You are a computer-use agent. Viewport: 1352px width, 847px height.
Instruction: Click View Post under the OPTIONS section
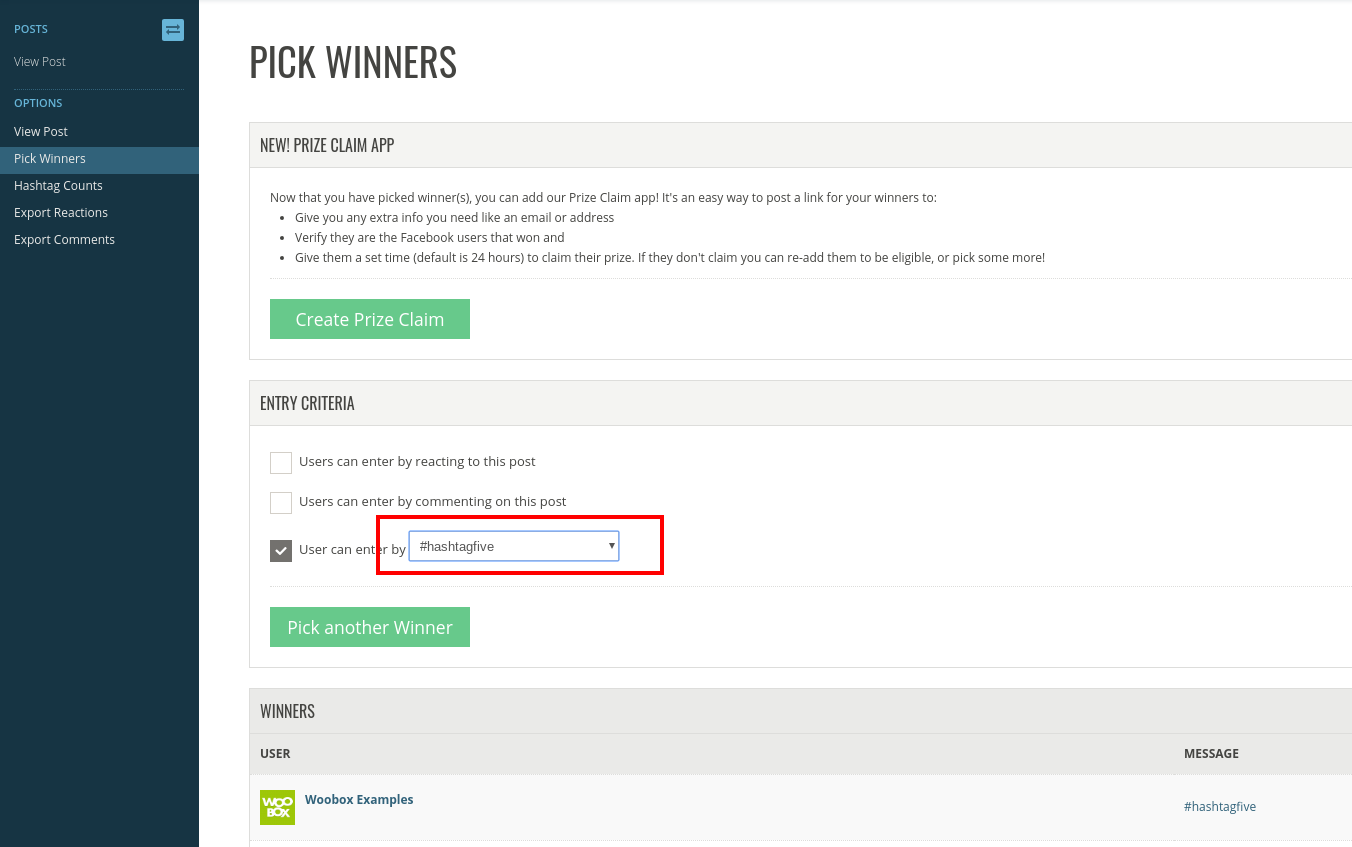pyautogui.click(x=40, y=131)
